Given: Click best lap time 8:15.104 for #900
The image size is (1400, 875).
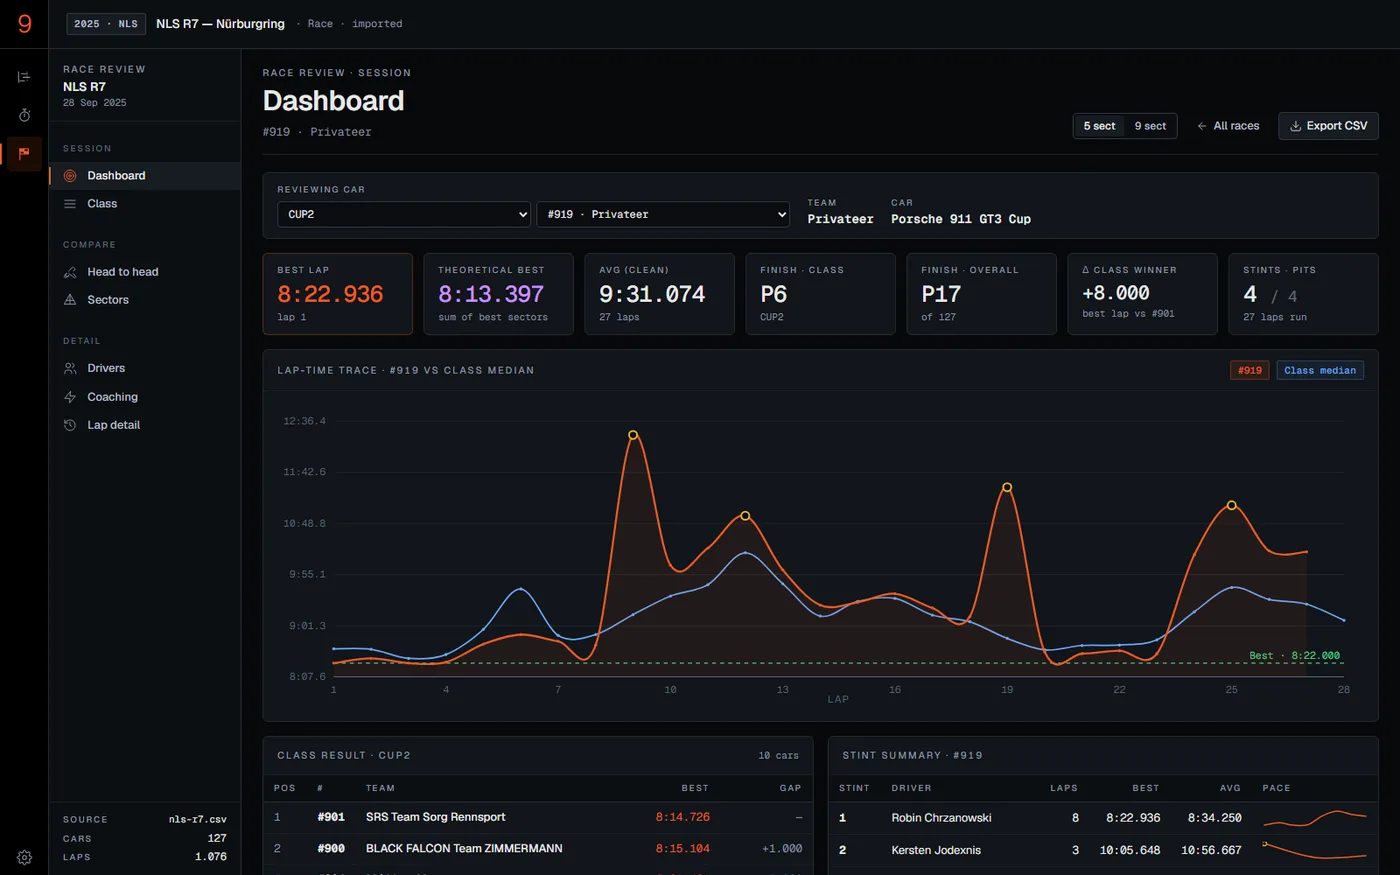Looking at the screenshot, I should pos(683,849).
